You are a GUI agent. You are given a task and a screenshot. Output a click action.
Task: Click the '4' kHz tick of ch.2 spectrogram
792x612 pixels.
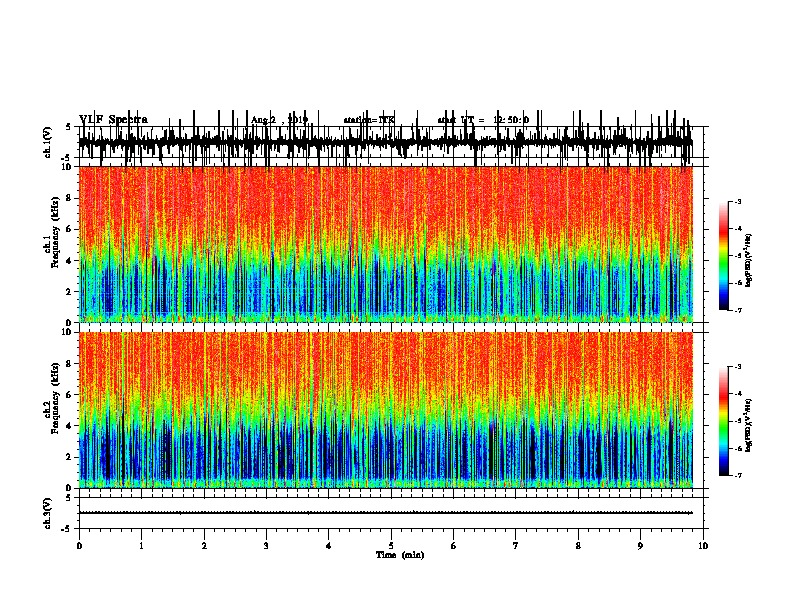pos(70,426)
